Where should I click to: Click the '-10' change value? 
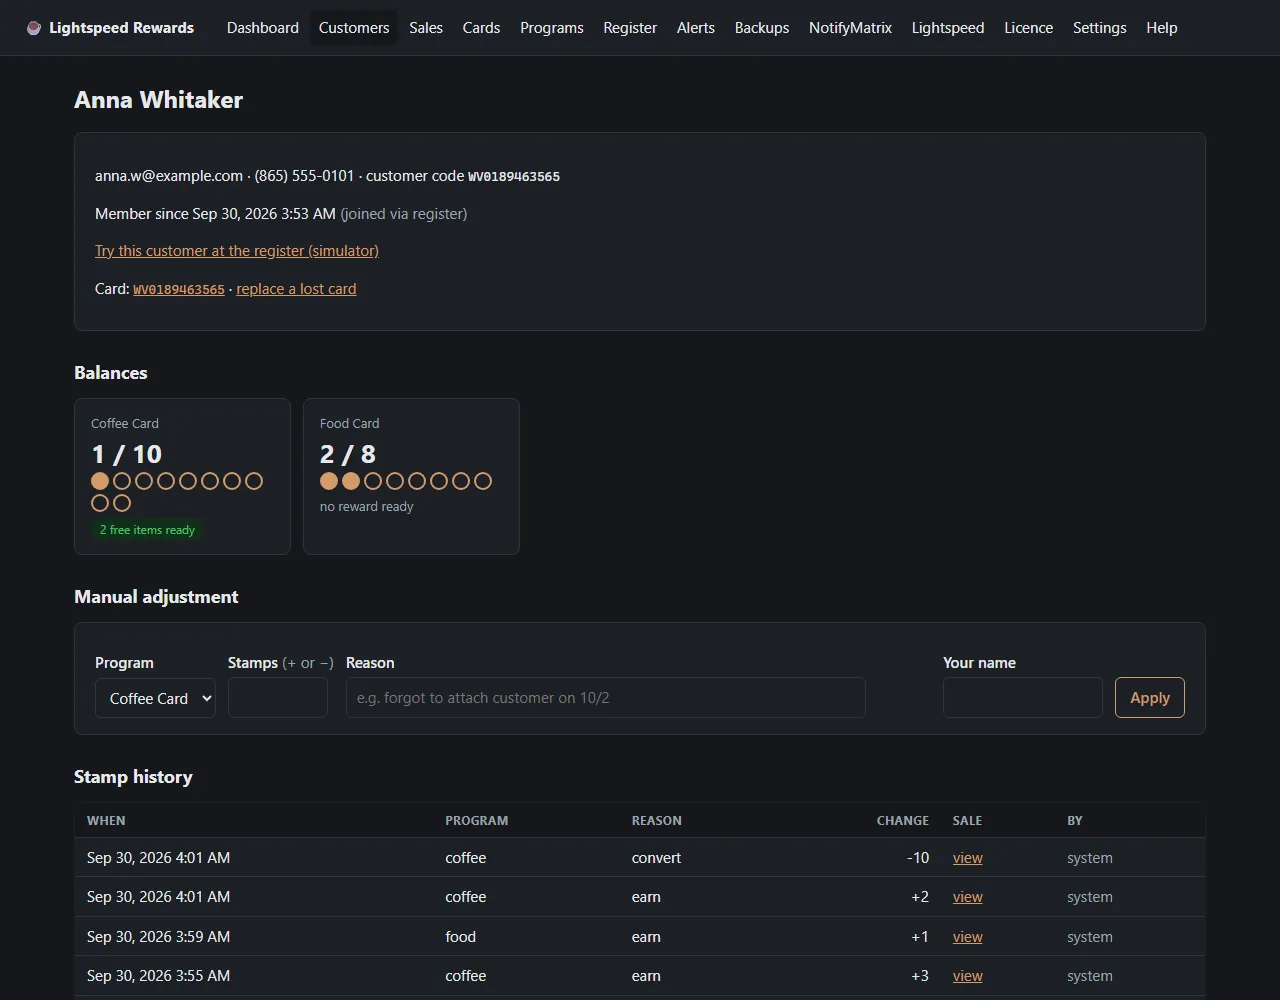(918, 858)
